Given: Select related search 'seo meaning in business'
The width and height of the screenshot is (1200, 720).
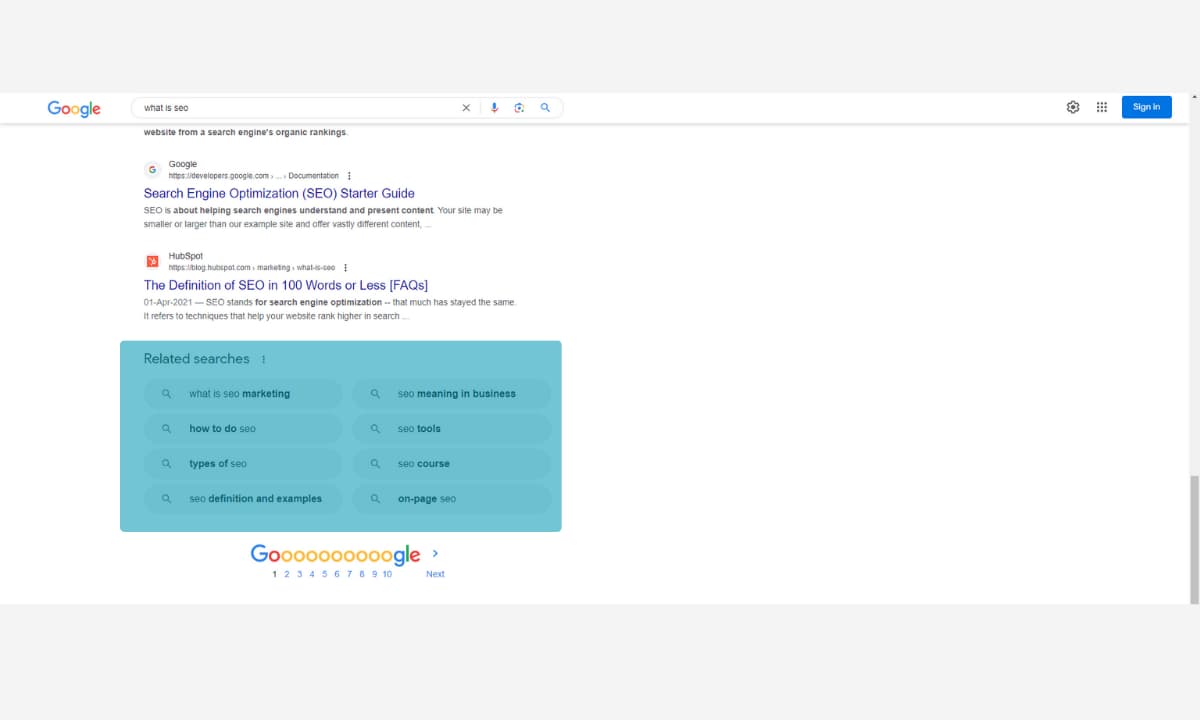Looking at the screenshot, I should (451, 394).
